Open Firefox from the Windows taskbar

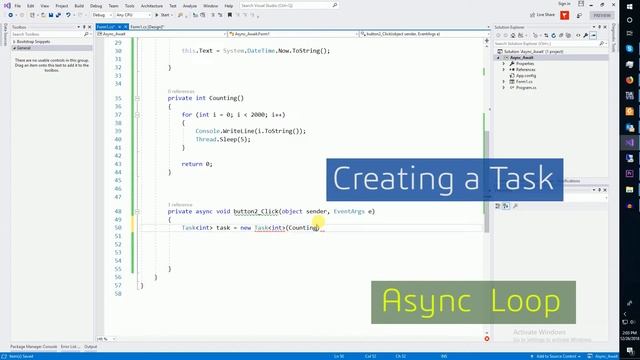629,80
